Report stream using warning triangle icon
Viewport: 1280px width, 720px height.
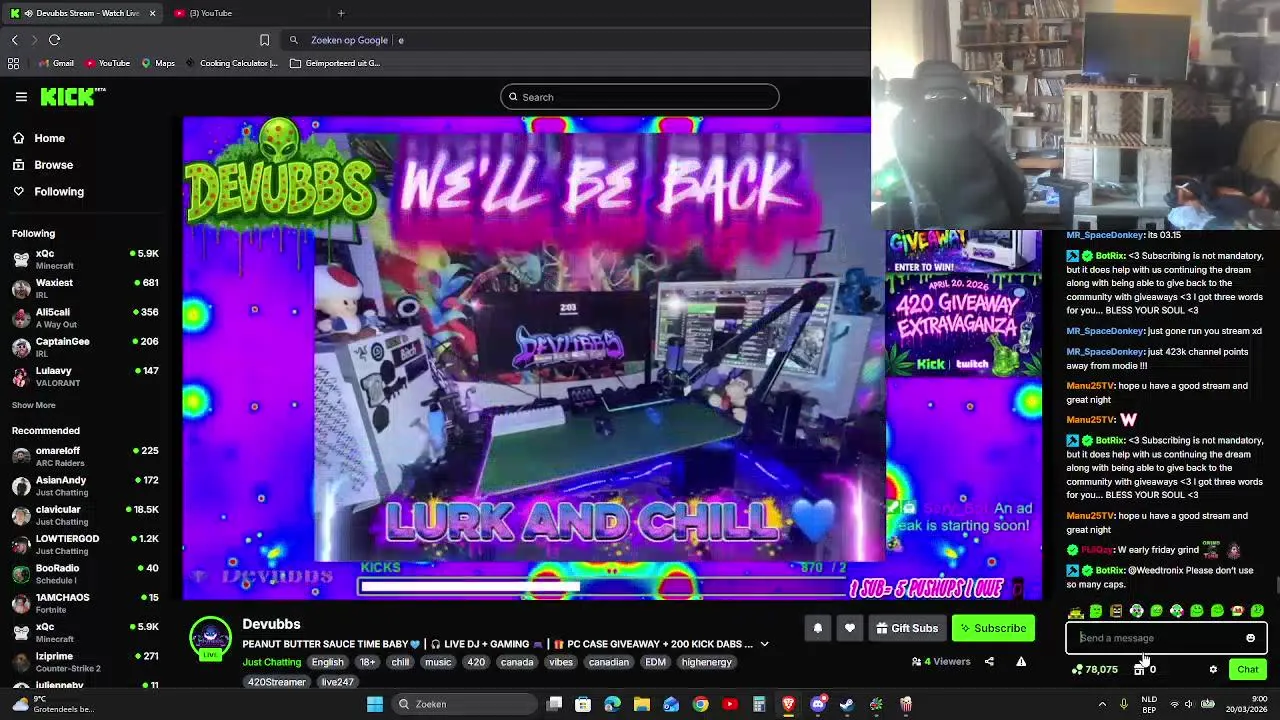1021,661
